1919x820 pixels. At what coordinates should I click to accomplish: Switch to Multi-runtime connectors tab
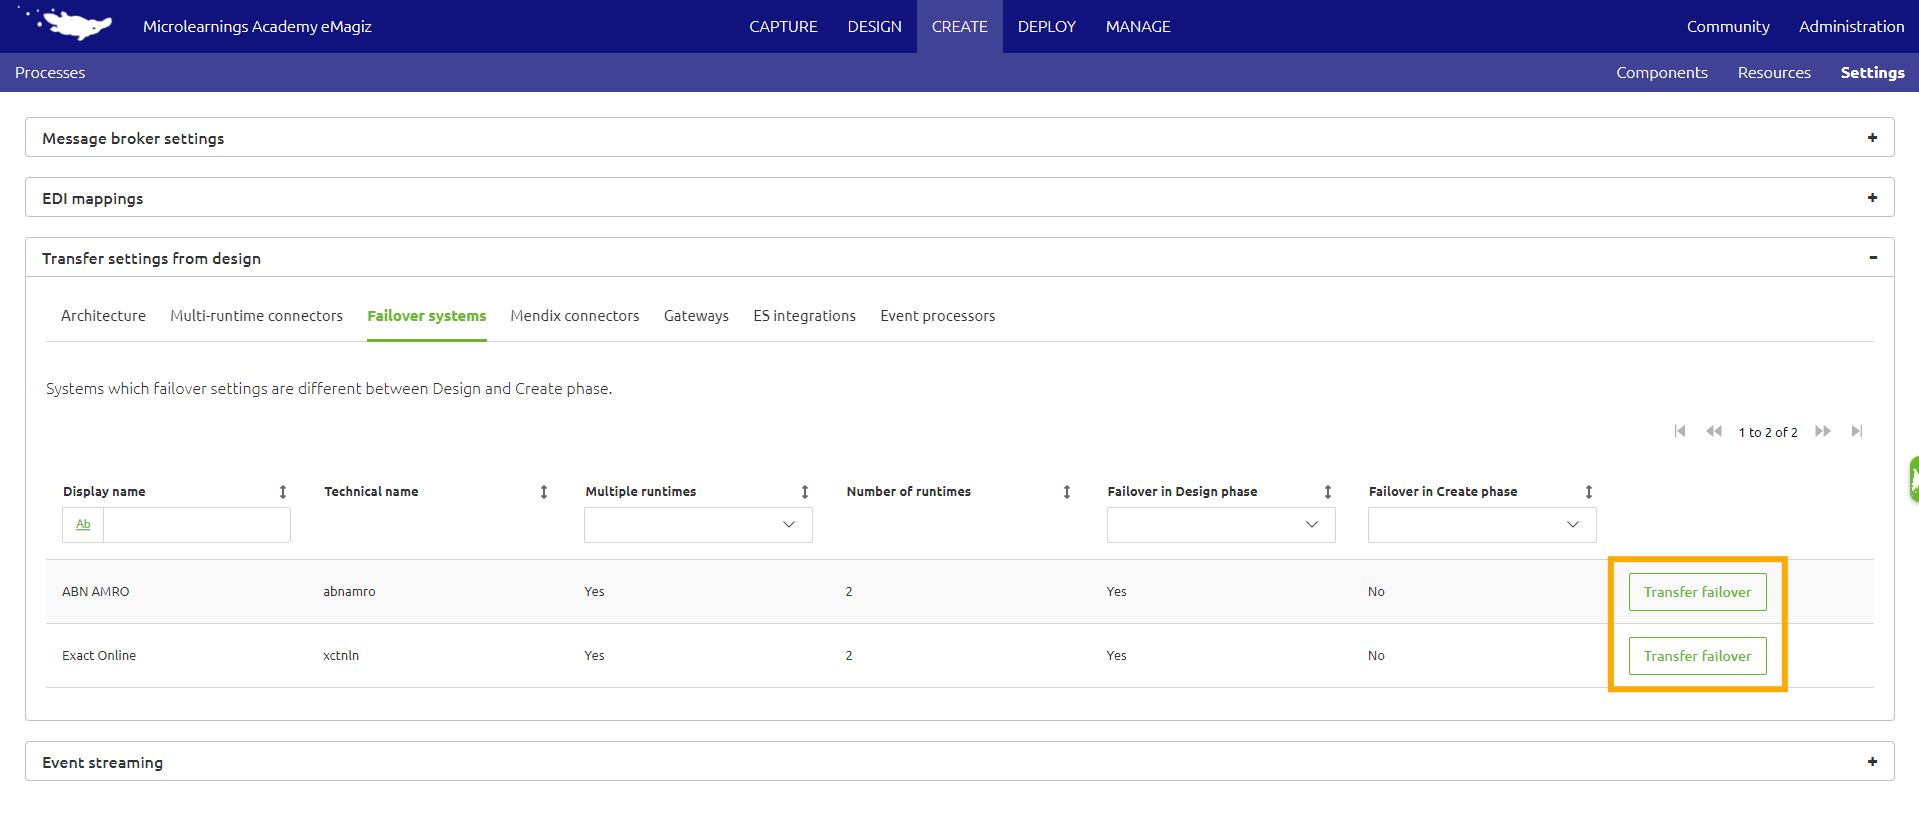(x=256, y=316)
